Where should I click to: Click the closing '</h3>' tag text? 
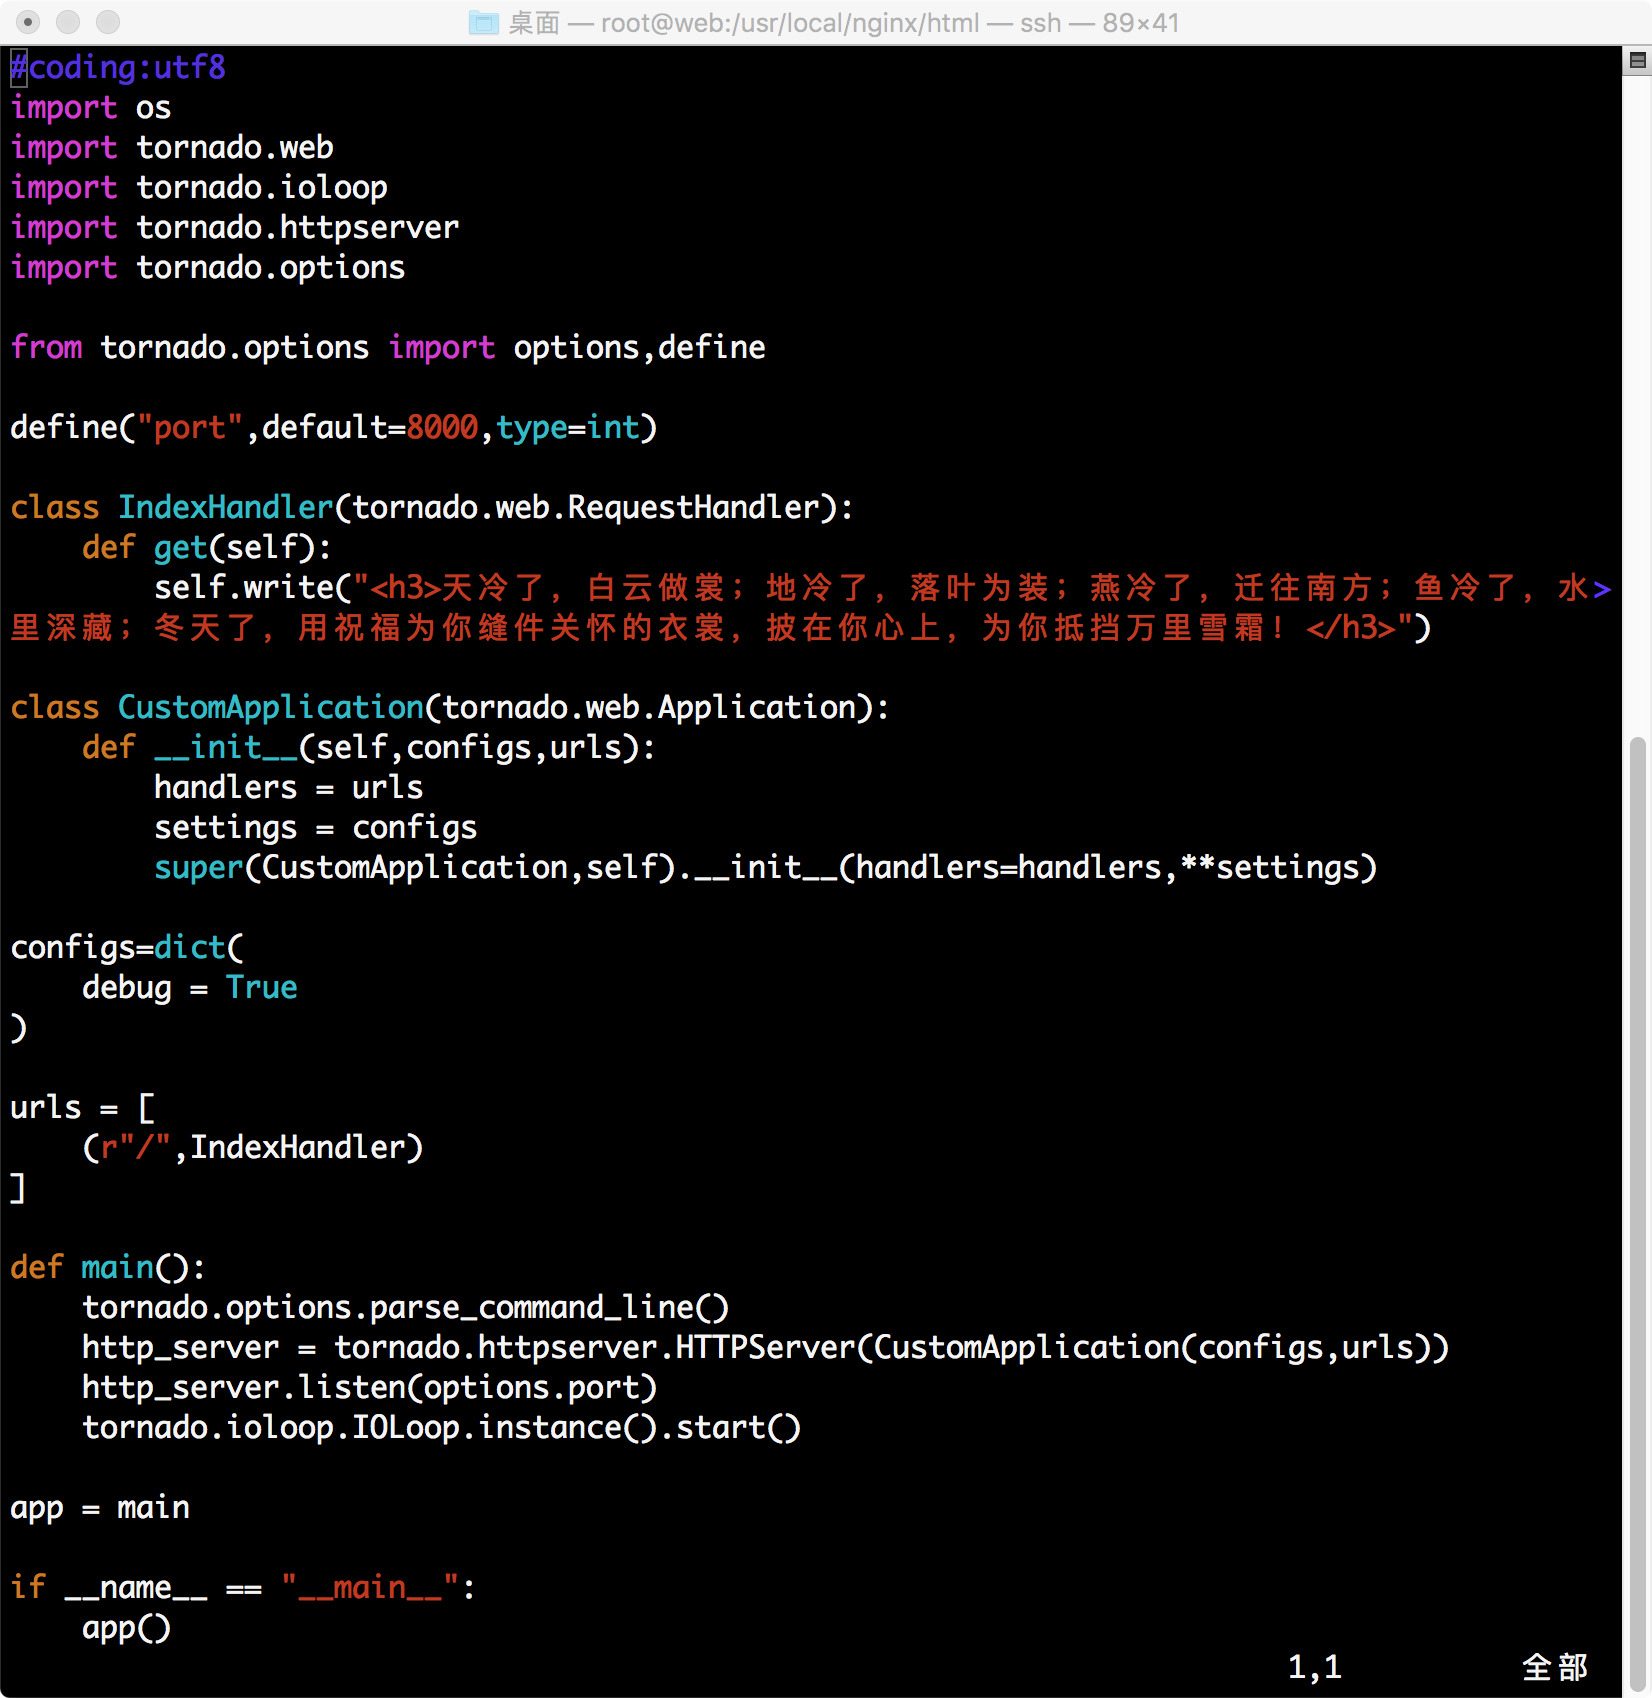(1350, 627)
